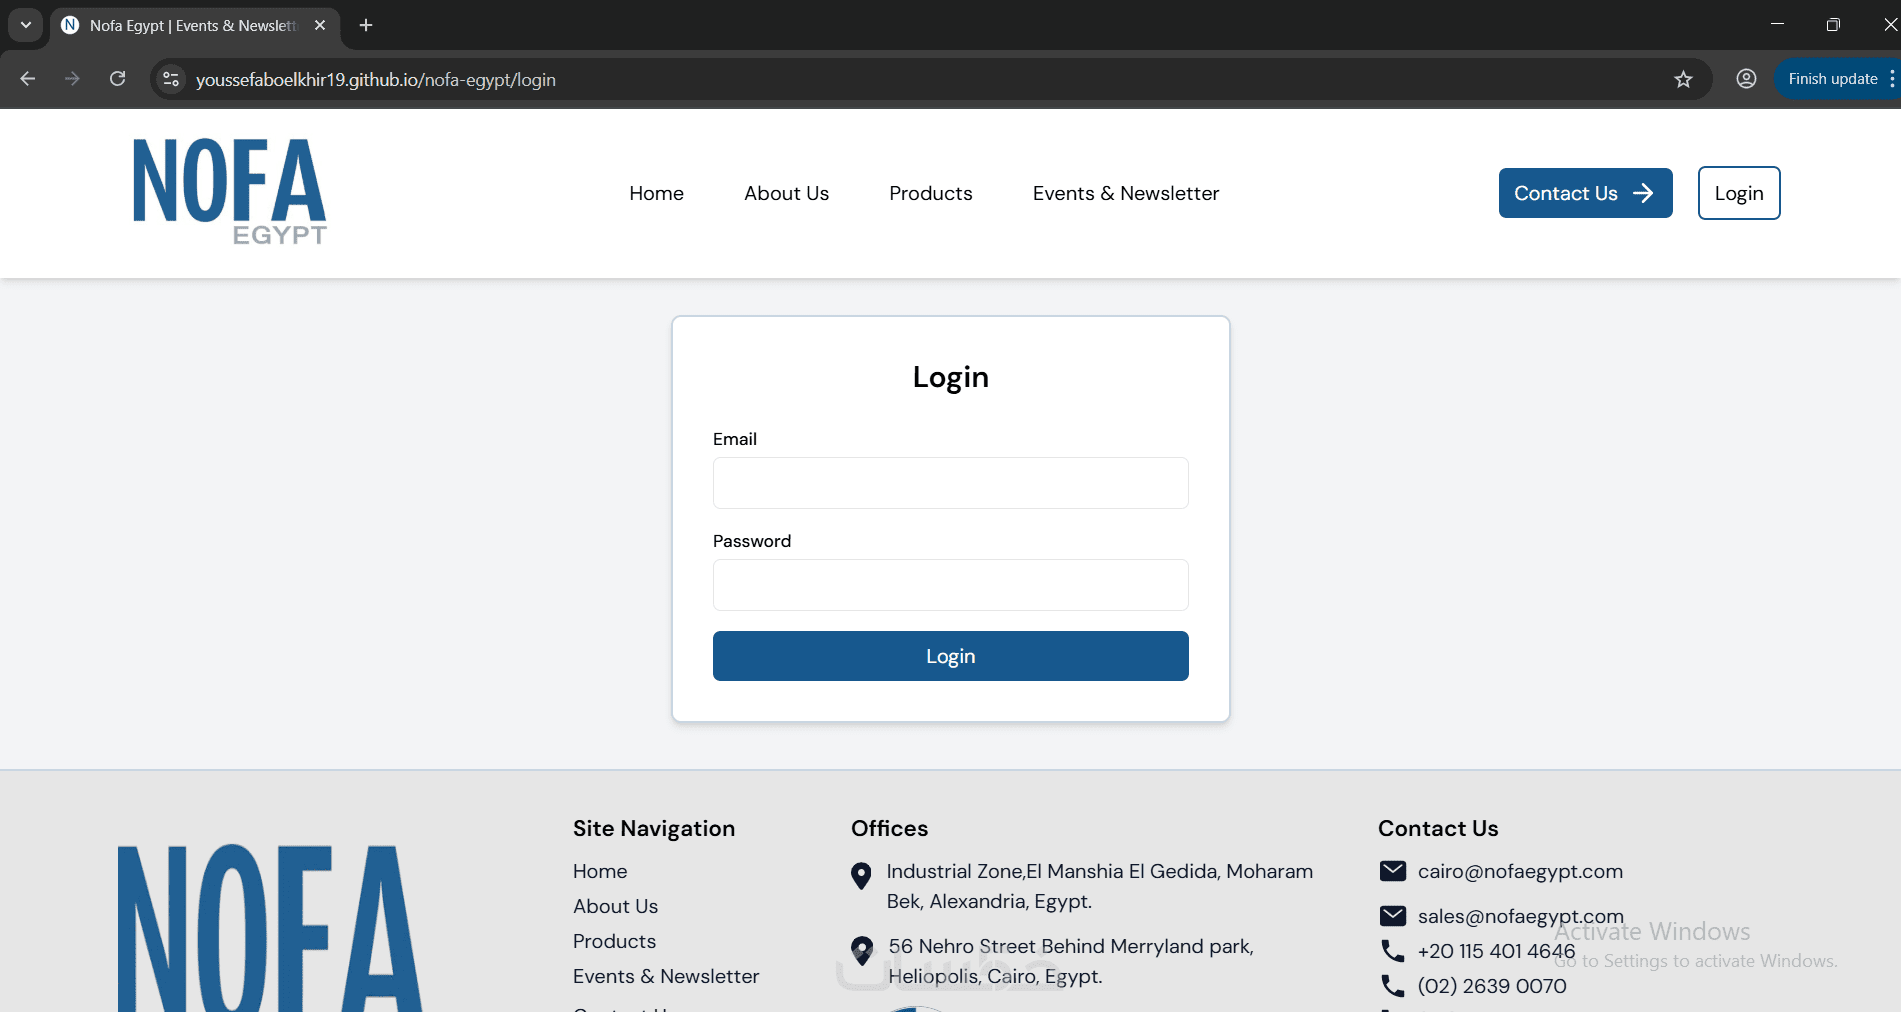Click the Login heading in the form card

[x=950, y=377]
